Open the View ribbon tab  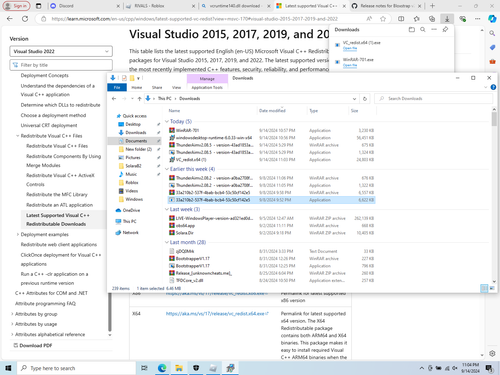176,88
